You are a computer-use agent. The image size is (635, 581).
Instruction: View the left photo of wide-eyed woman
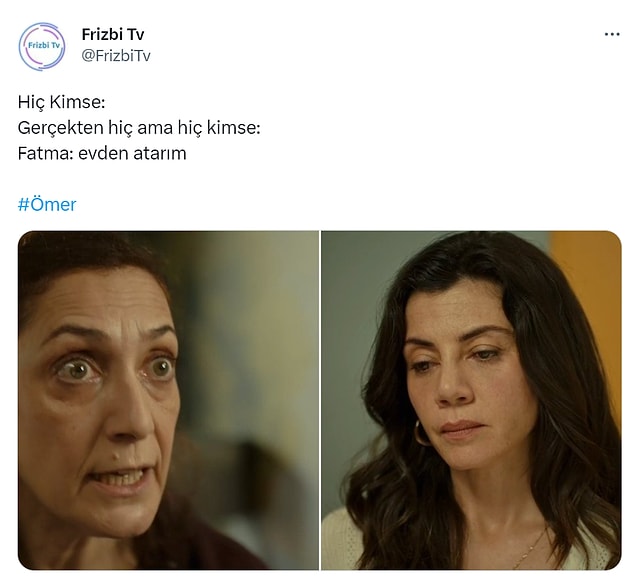pos(168,400)
